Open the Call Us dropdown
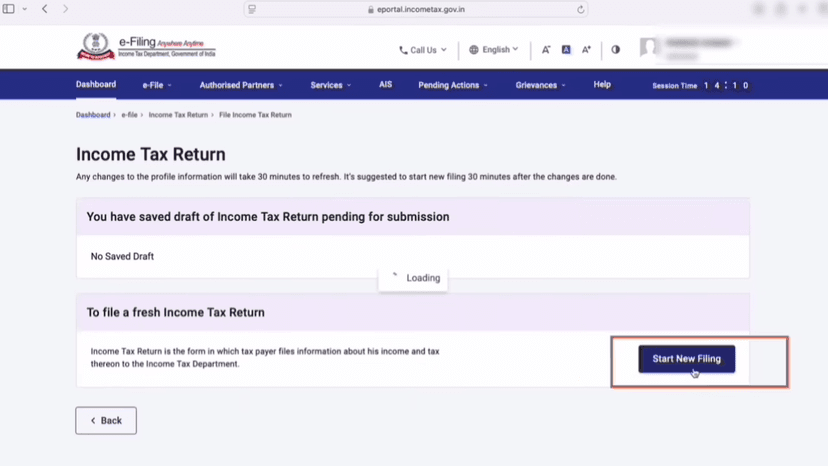The image size is (828, 466). pyautogui.click(x=422, y=50)
